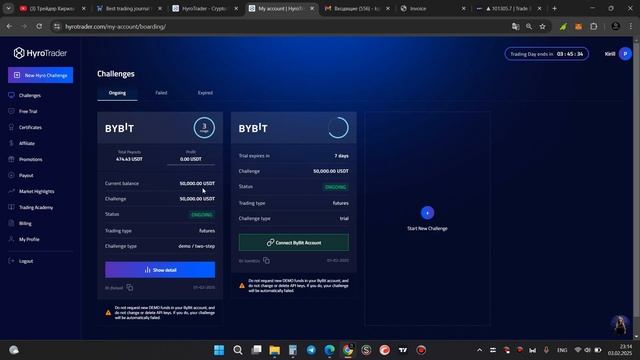Open Affiliate in the sidebar
640x360 pixels.
coord(27,143)
